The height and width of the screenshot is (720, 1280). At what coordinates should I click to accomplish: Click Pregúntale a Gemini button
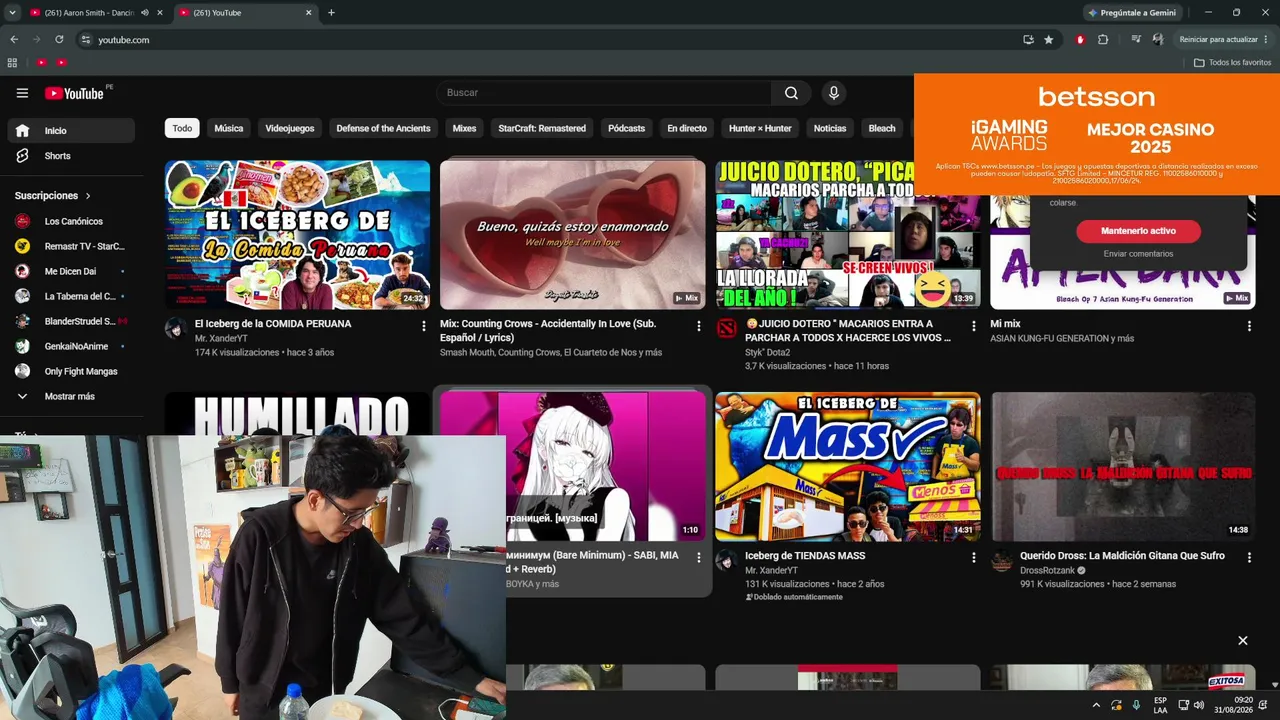click(x=1131, y=13)
